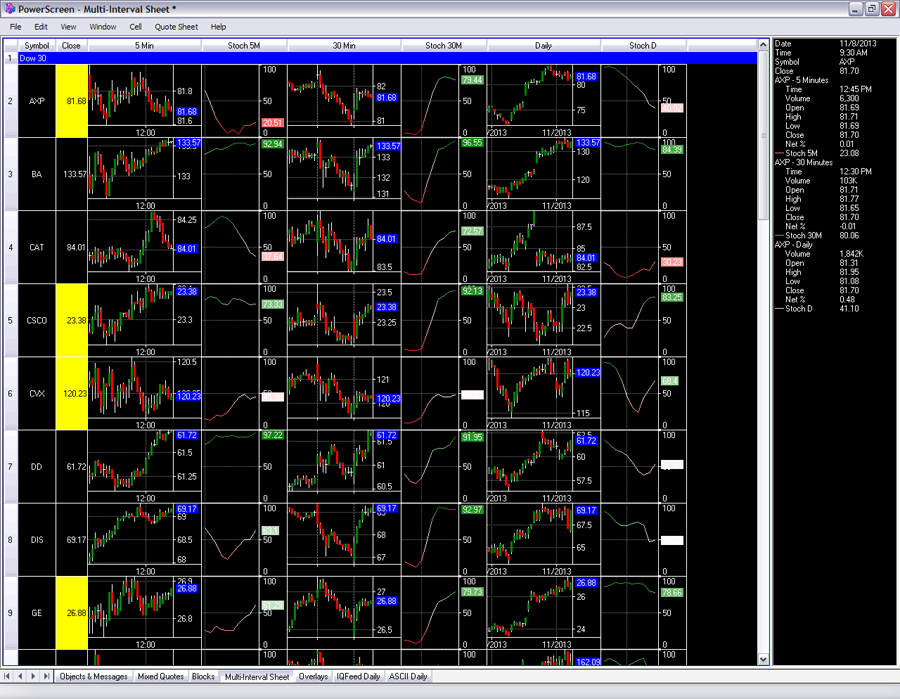
Task: Click the next sheet tab arrow
Action: (33, 676)
